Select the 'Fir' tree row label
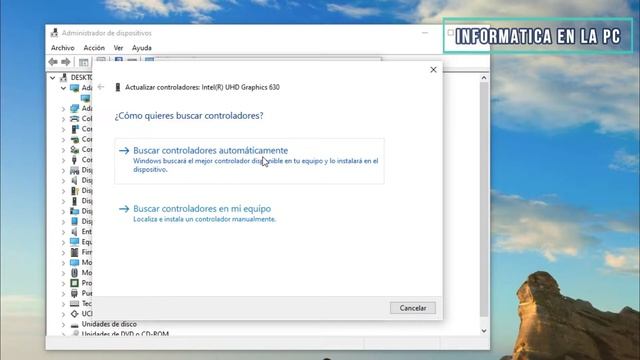 pos(87,252)
